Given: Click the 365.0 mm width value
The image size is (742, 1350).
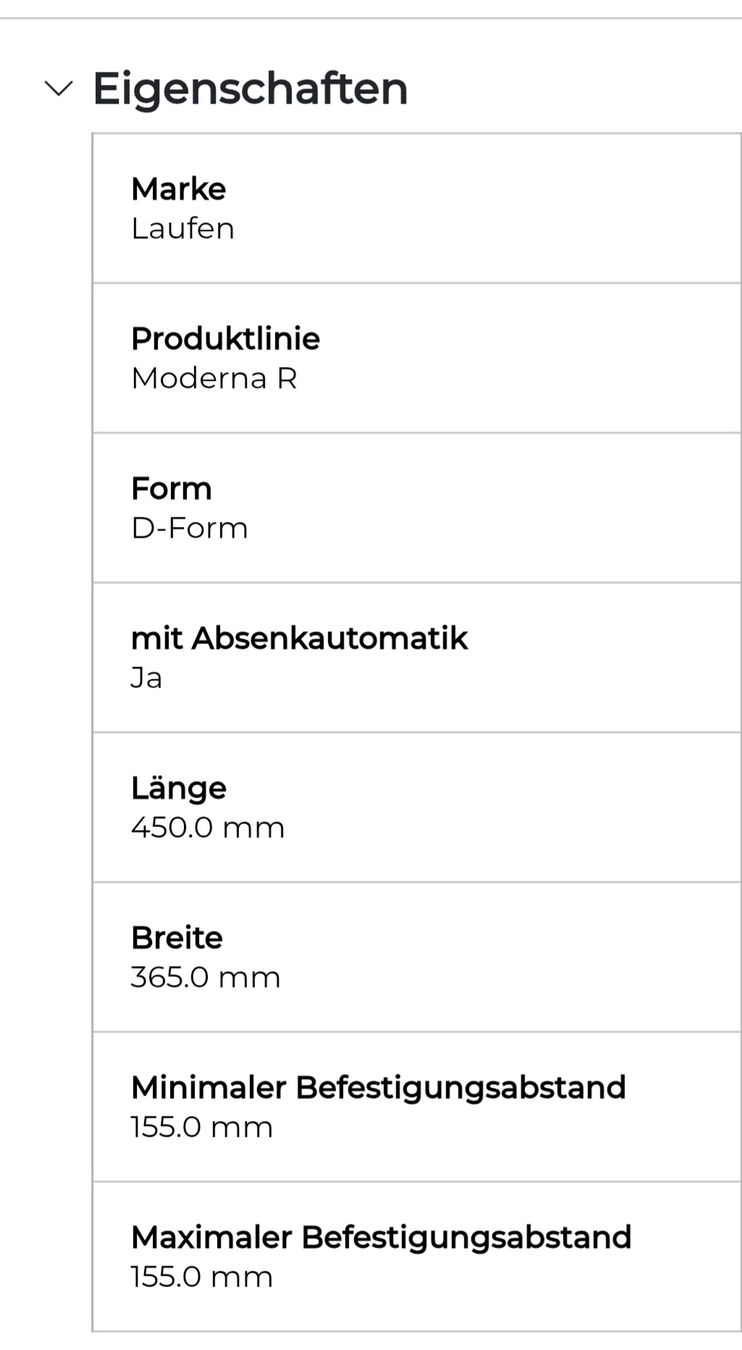Looking at the screenshot, I should [x=205, y=977].
